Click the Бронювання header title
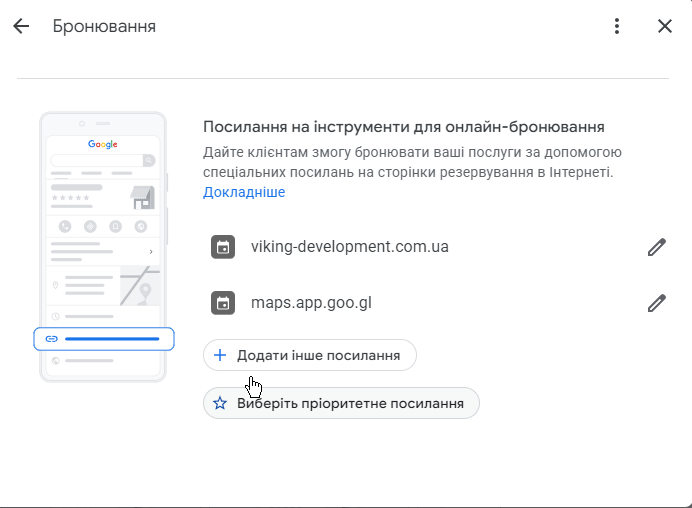Screen dimensions: 692x508 point(104,26)
